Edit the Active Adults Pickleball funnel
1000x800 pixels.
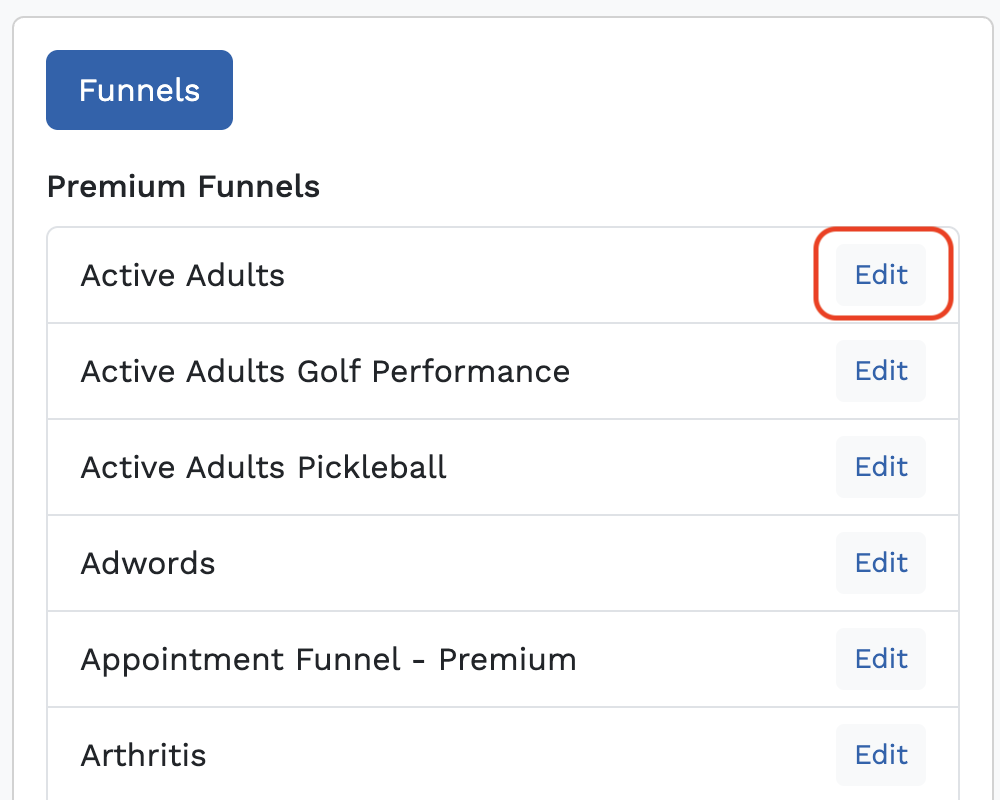click(881, 467)
